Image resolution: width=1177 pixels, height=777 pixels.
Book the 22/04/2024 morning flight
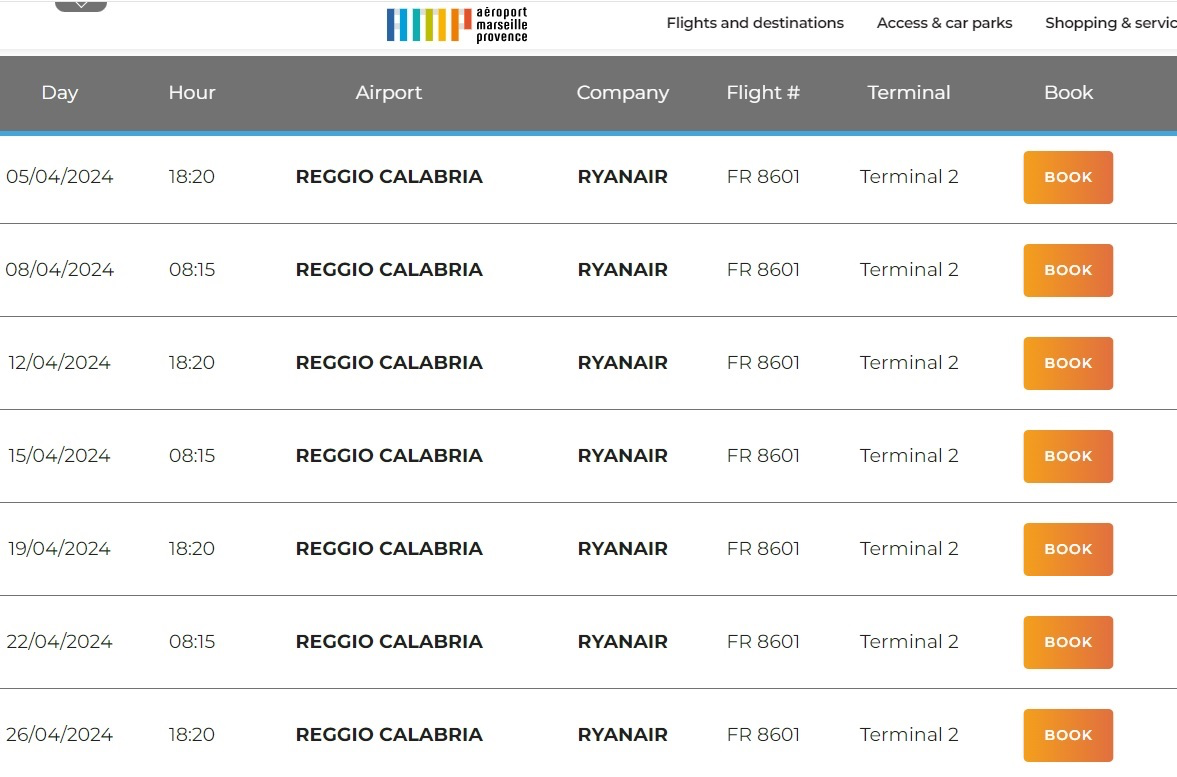[x=1067, y=642]
